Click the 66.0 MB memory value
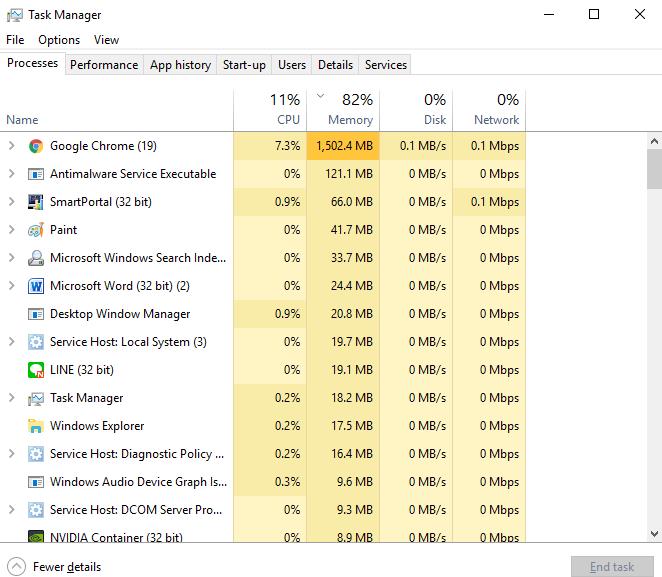 pos(352,202)
